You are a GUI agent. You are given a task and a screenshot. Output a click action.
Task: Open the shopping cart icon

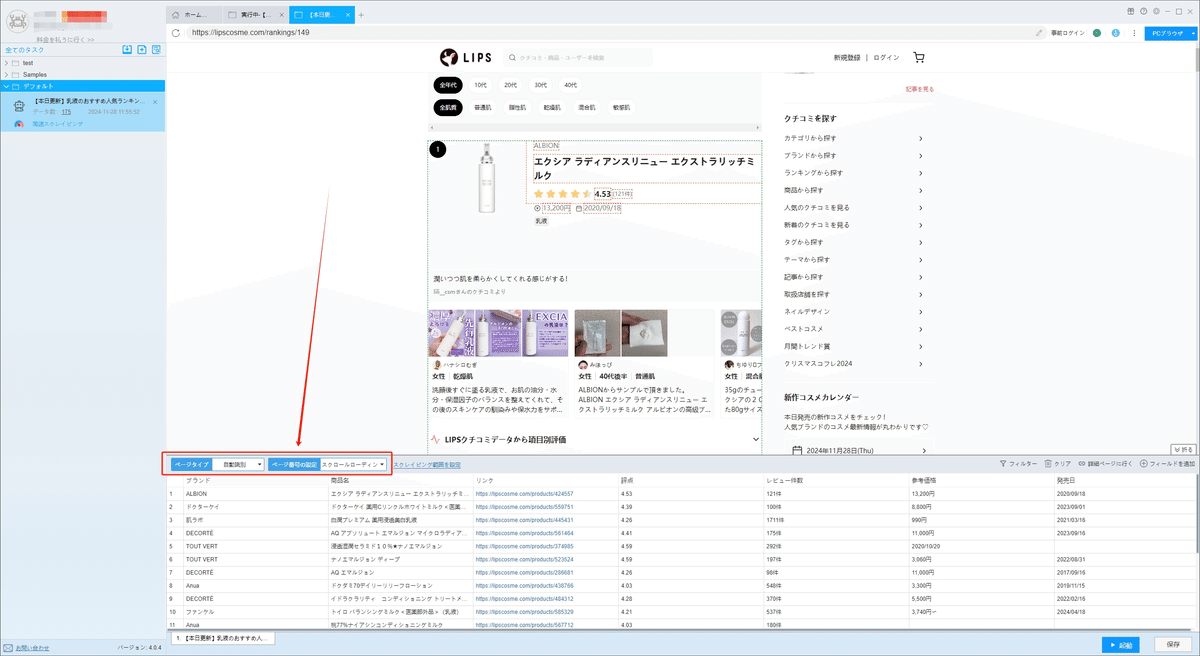pos(919,58)
